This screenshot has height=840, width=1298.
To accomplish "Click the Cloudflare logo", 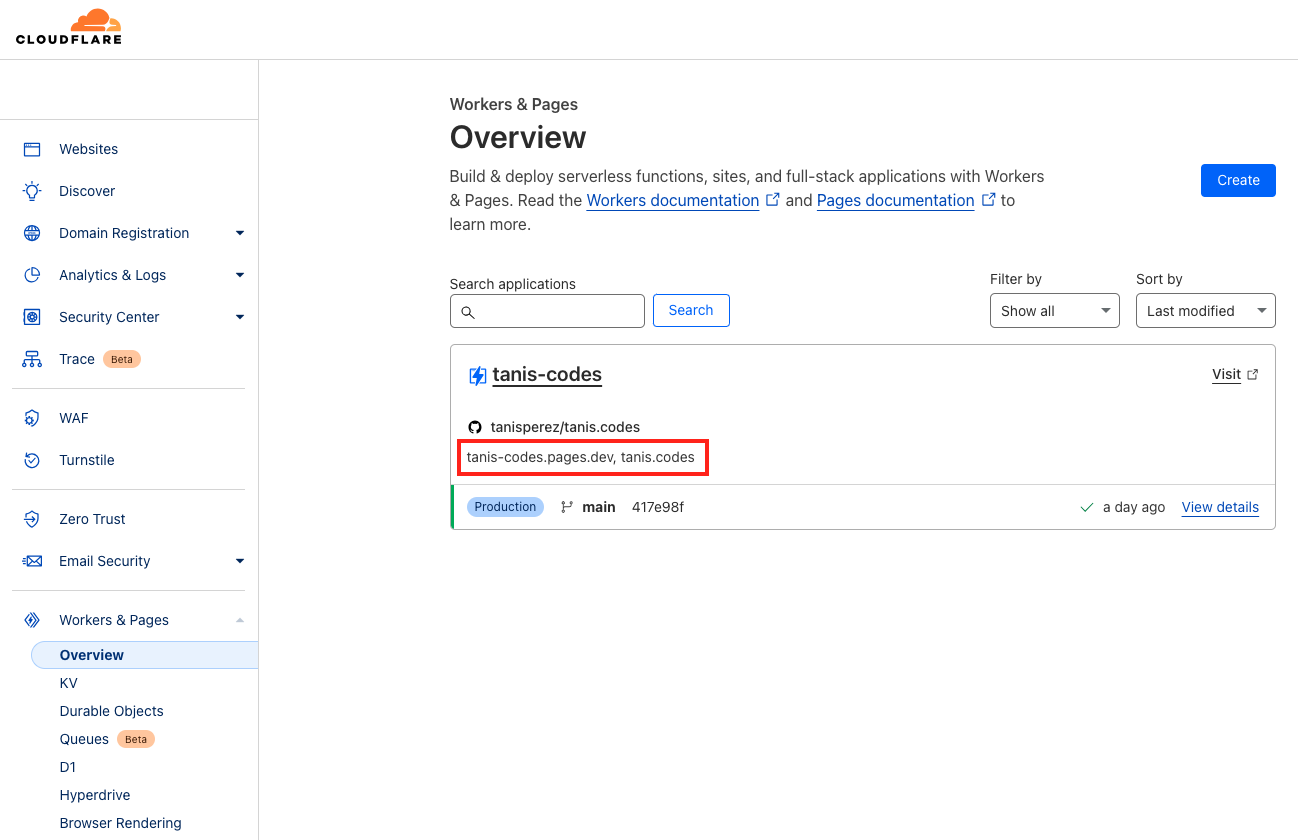I will [x=69, y=27].
